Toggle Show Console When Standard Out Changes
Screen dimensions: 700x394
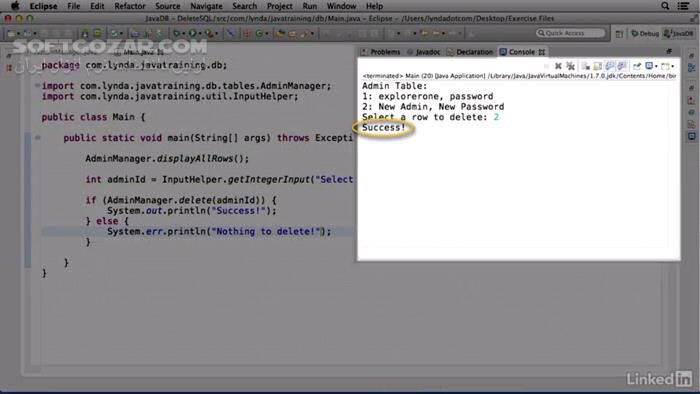click(609, 66)
